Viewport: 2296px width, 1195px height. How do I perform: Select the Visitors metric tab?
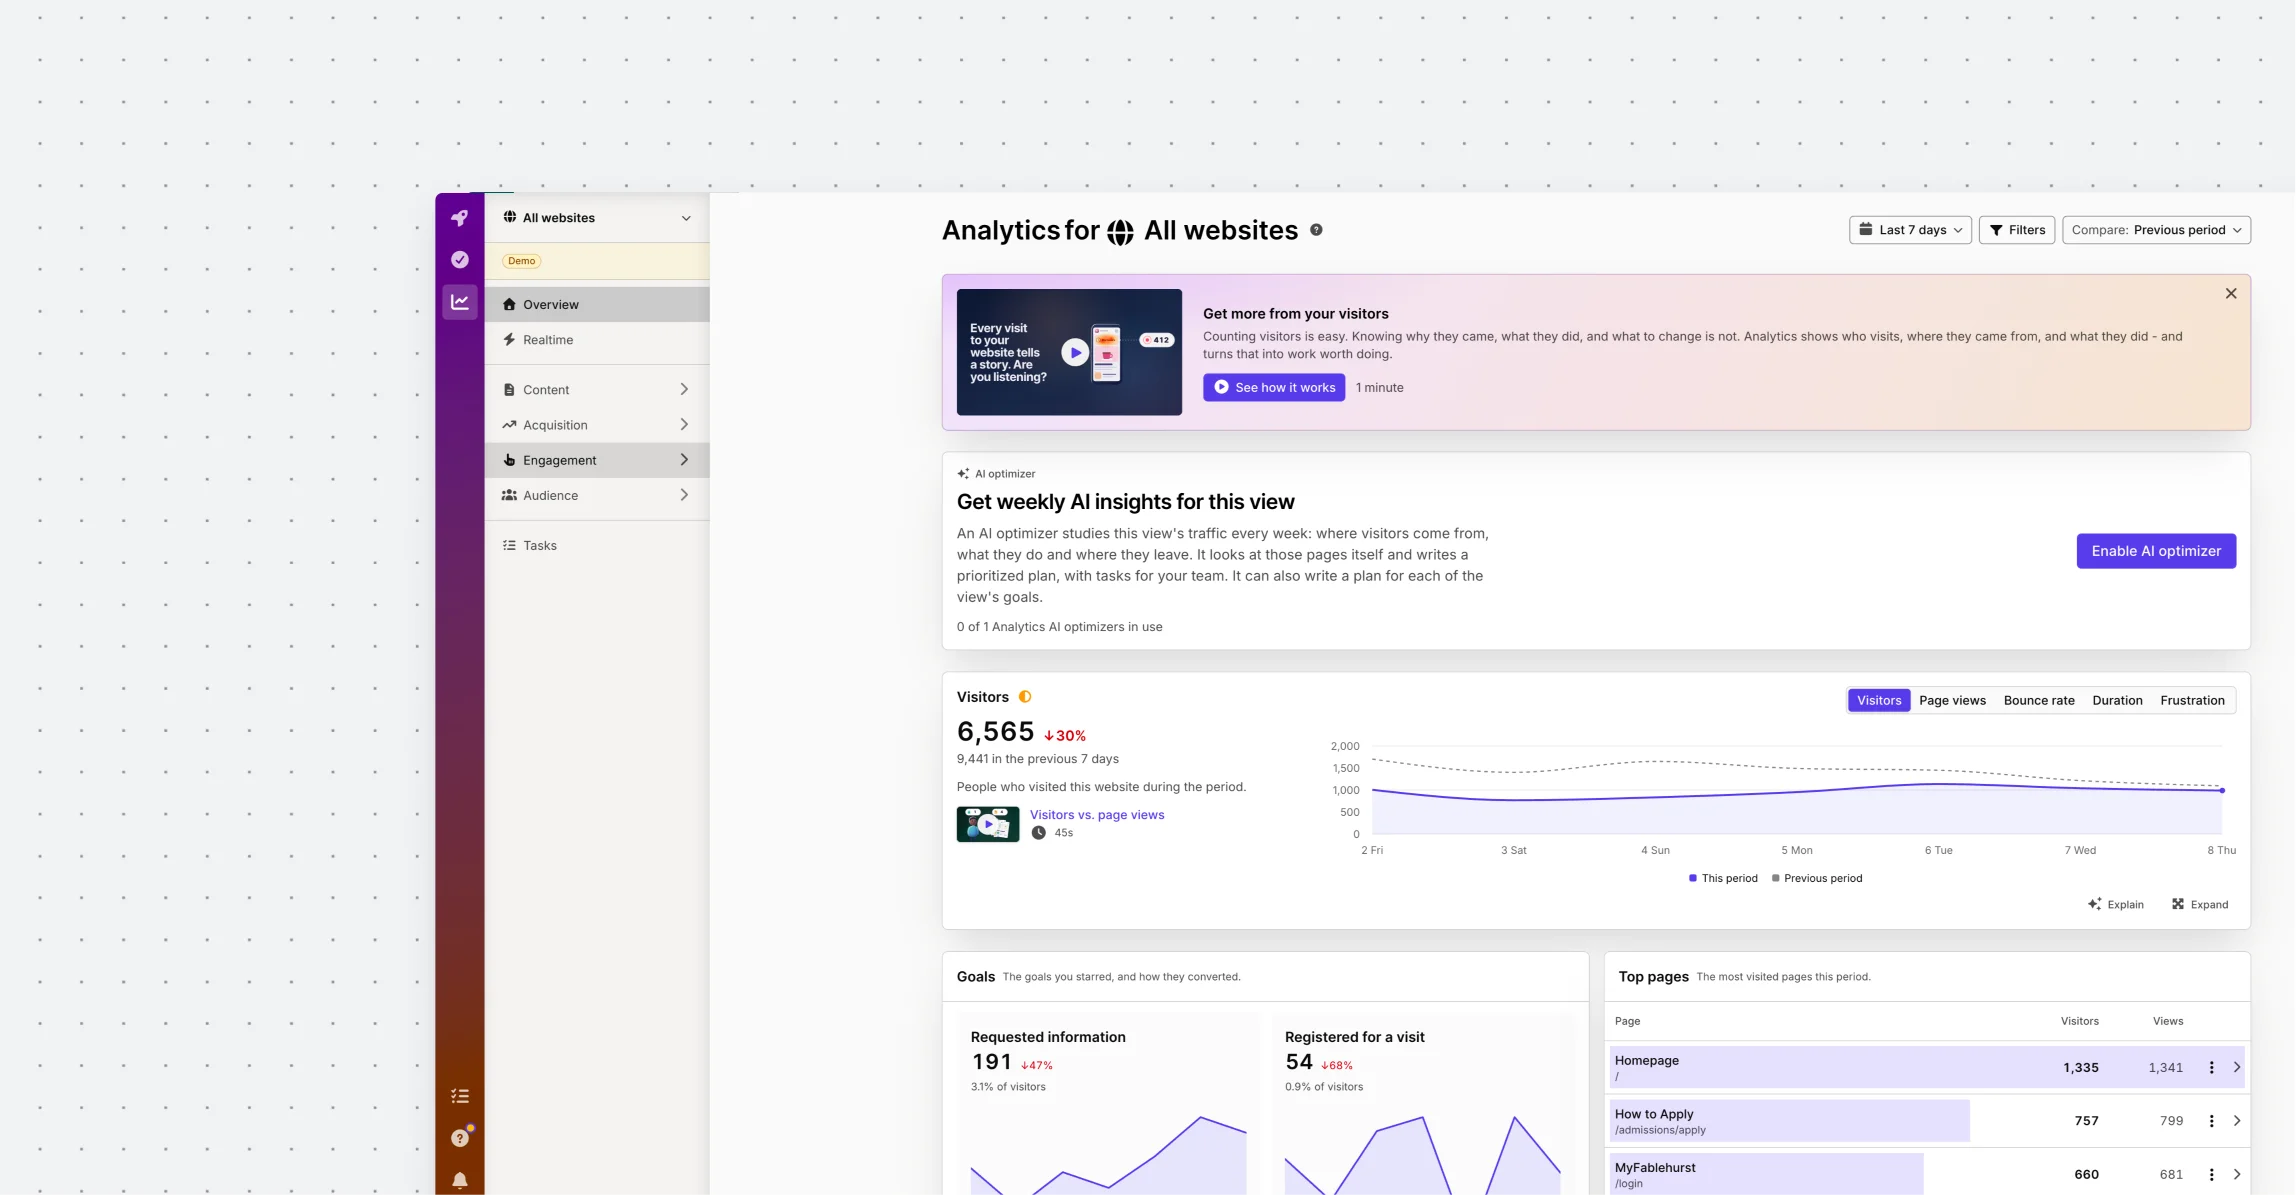(x=1879, y=700)
